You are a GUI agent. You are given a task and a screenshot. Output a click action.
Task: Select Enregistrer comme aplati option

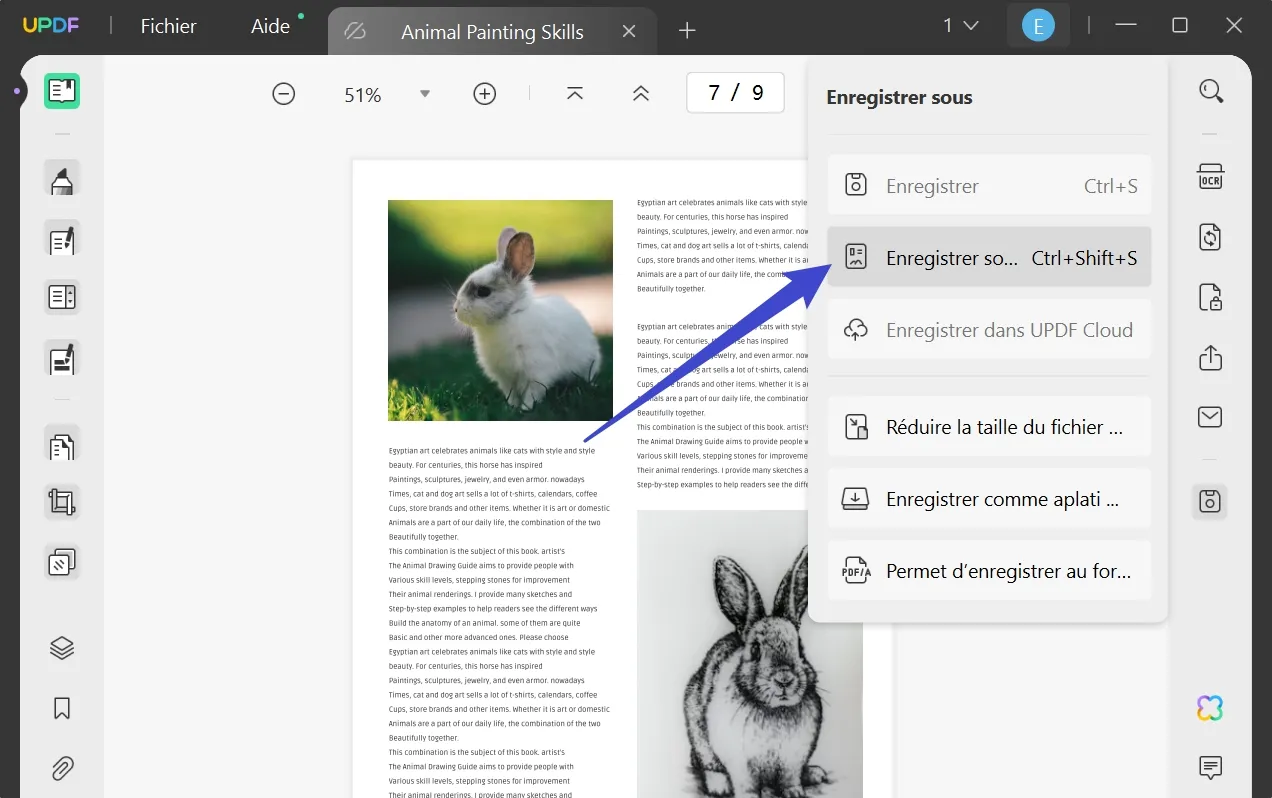click(x=988, y=498)
